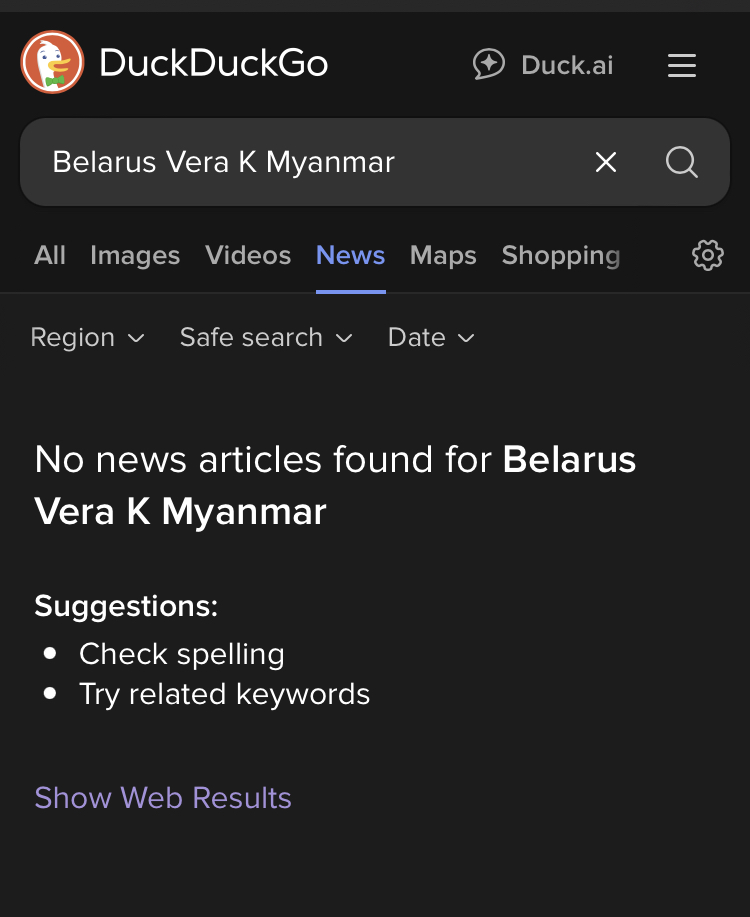Clear the search query with the X icon
This screenshot has width=750, height=917.
pos(605,162)
